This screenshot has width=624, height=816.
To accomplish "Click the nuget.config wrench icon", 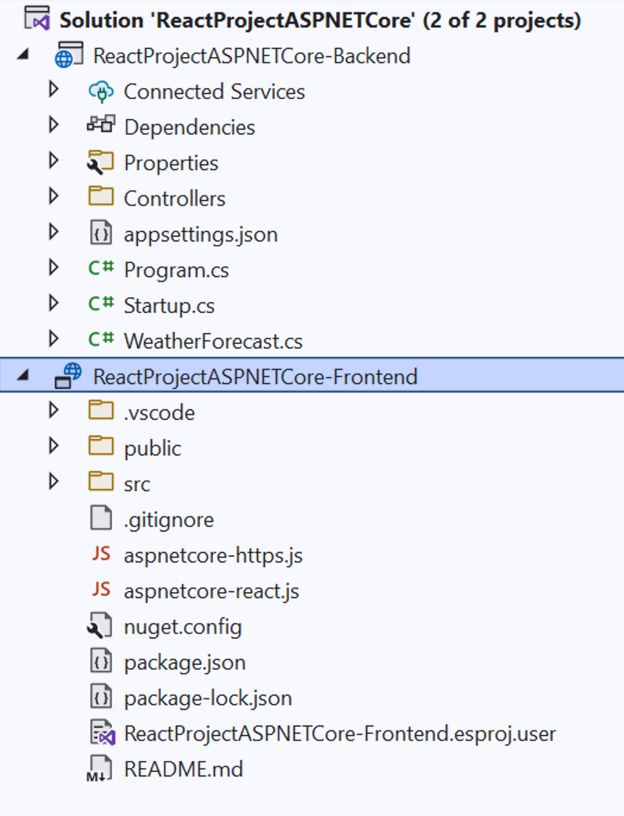I will coord(99,626).
